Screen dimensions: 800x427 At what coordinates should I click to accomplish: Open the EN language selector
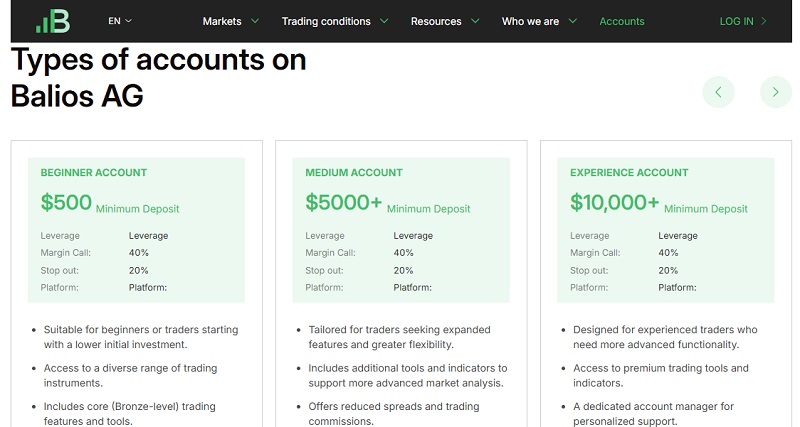(120, 21)
